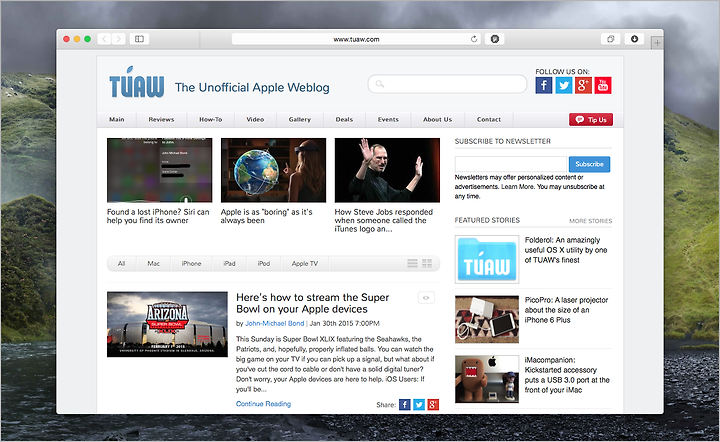Open TUAW's Google Plus page from header

pos(583,85)
